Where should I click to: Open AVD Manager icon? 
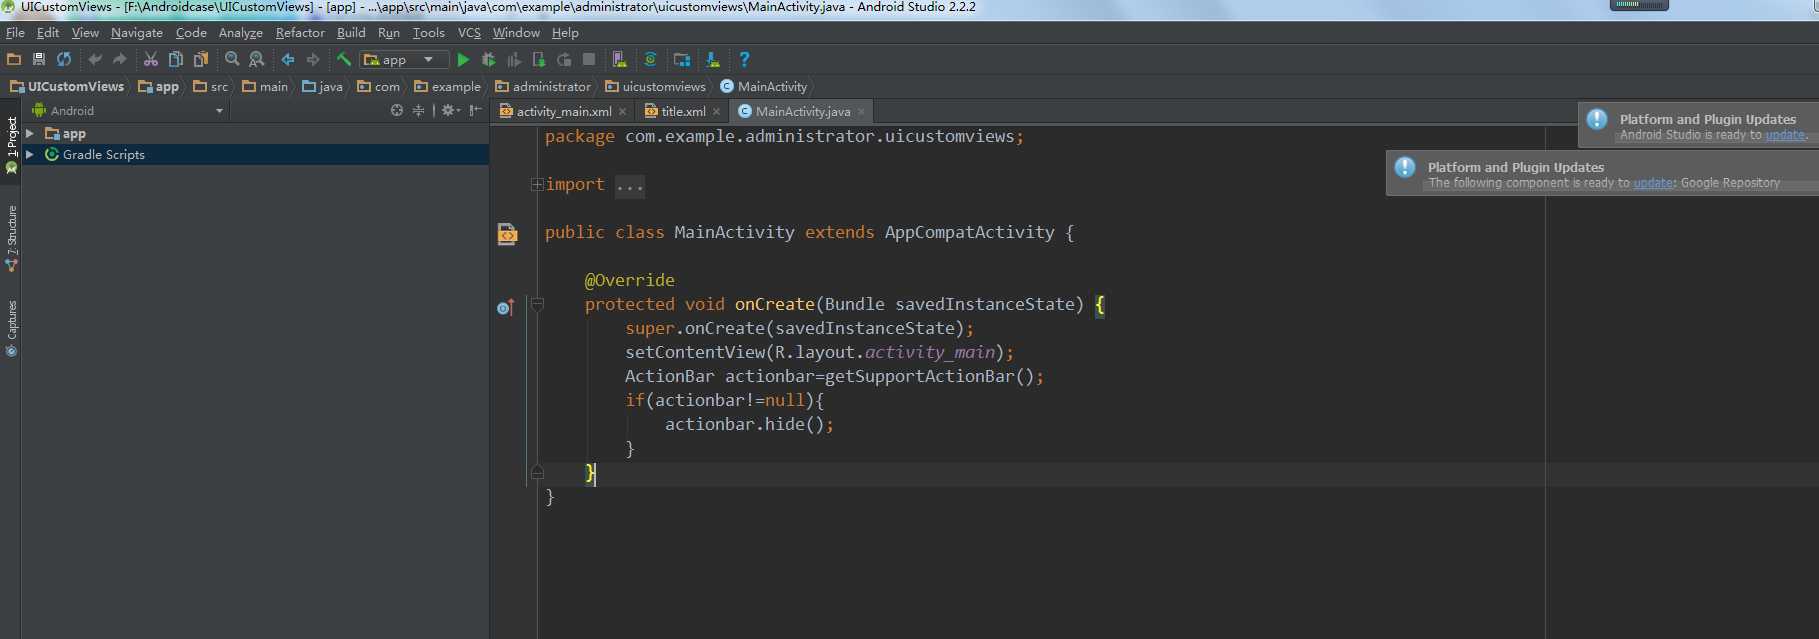(x=620, y=59)
